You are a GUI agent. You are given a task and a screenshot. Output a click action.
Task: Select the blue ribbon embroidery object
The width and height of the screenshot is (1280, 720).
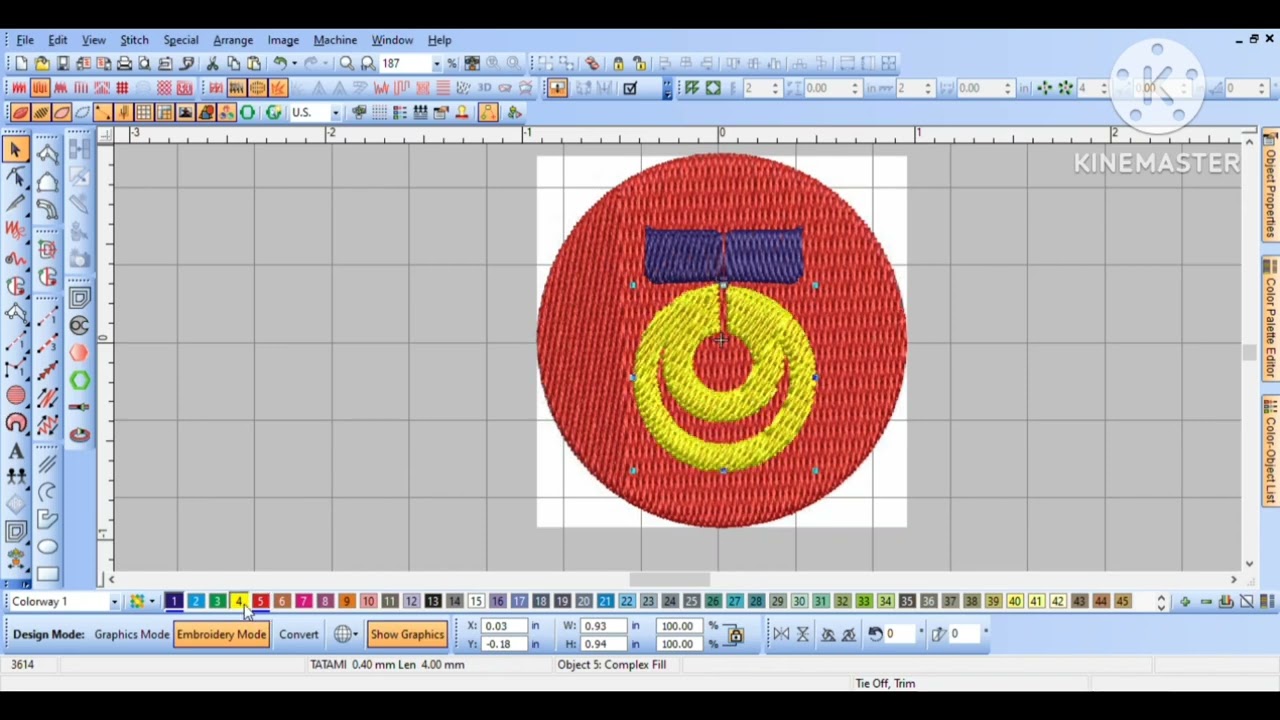point(724,255)
